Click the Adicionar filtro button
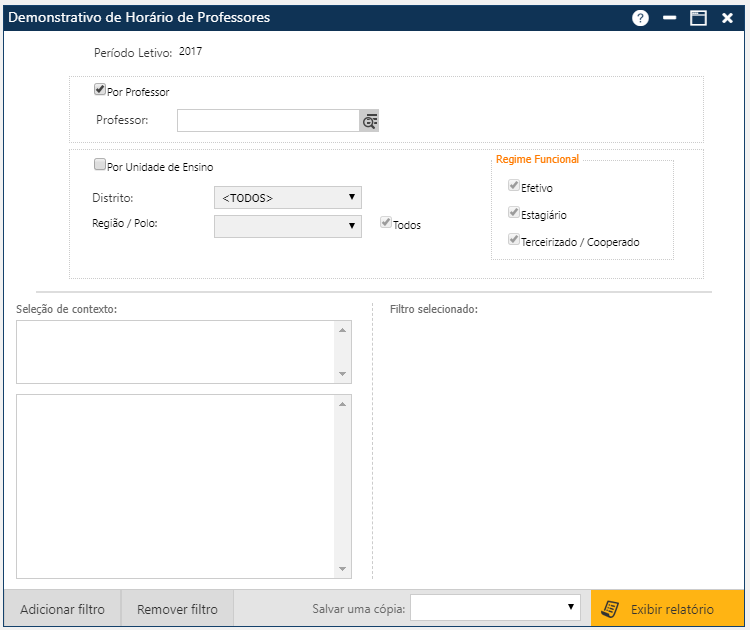This screenshot has width=750, height=630. point(62,609)
